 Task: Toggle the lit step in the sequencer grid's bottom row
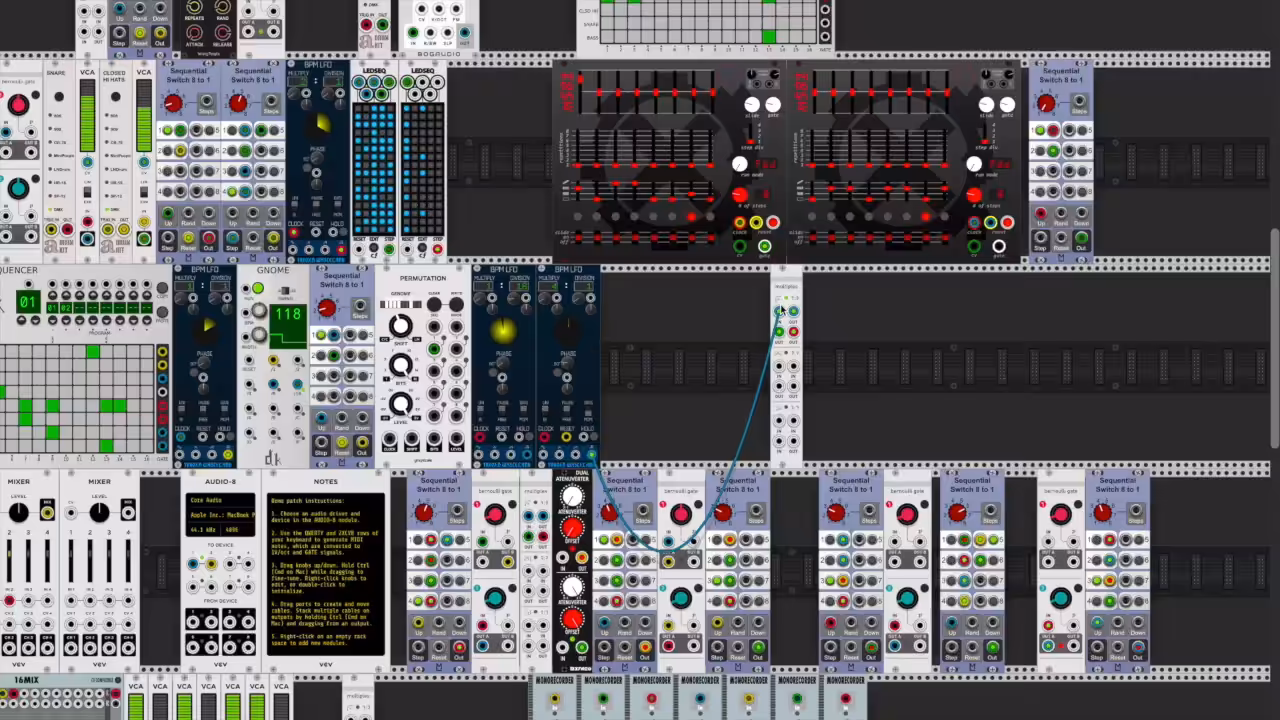106,445
